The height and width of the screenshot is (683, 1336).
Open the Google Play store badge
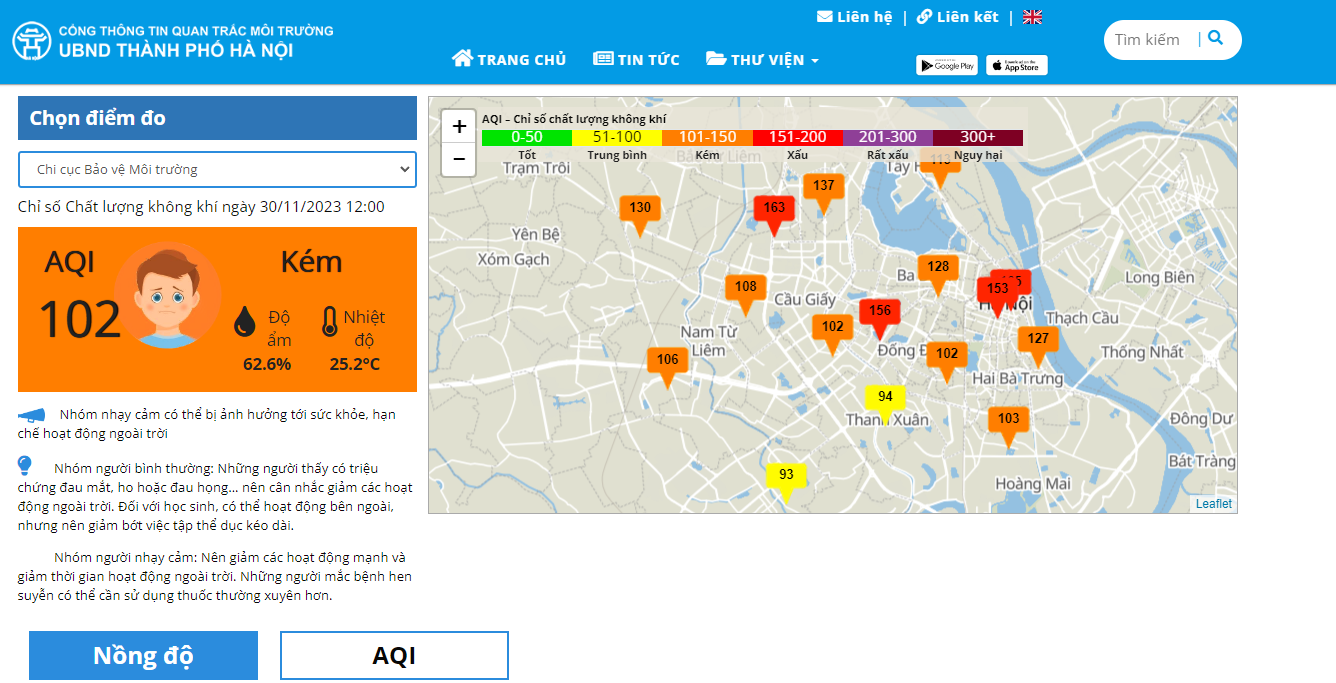946,66
